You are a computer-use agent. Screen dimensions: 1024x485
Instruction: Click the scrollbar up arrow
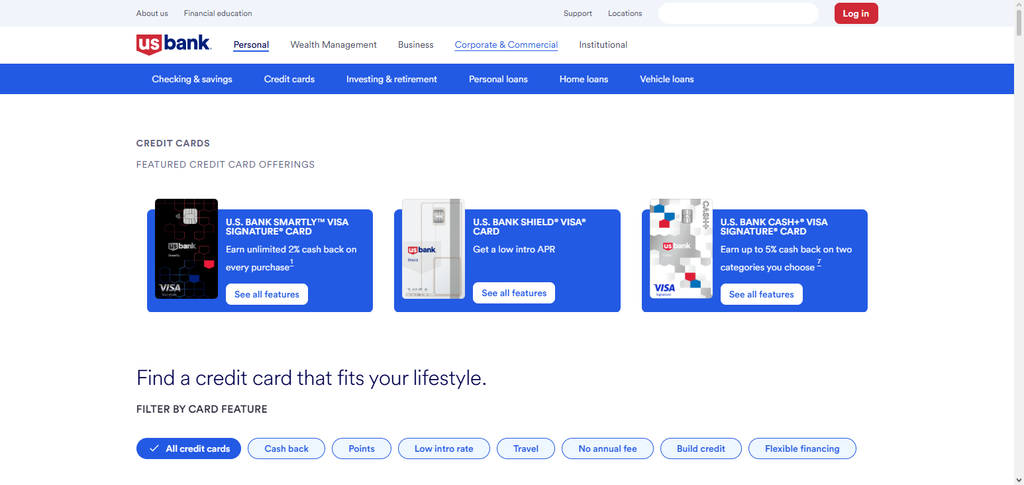1019,5
